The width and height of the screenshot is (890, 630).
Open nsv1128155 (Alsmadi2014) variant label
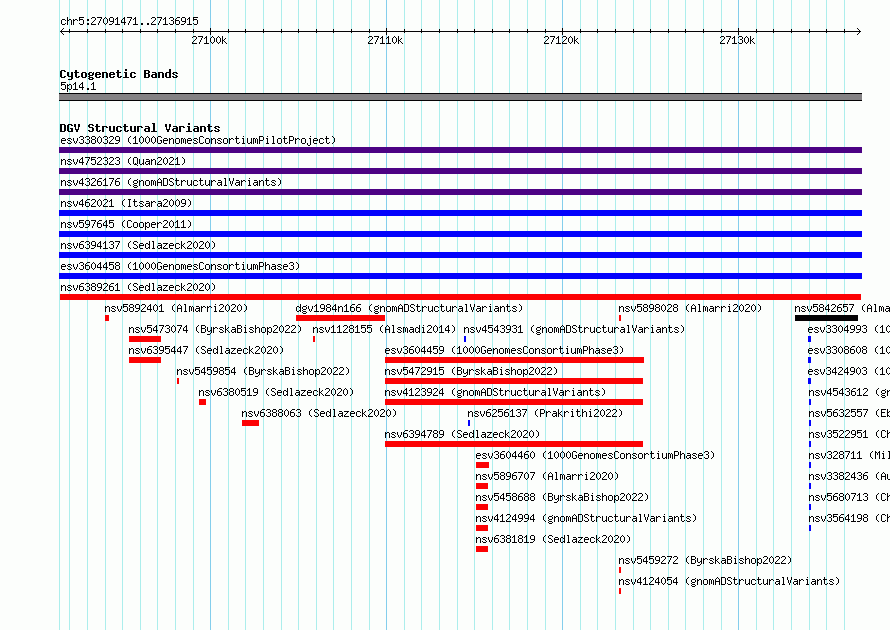pyautogui.click(x=384, y=329)
